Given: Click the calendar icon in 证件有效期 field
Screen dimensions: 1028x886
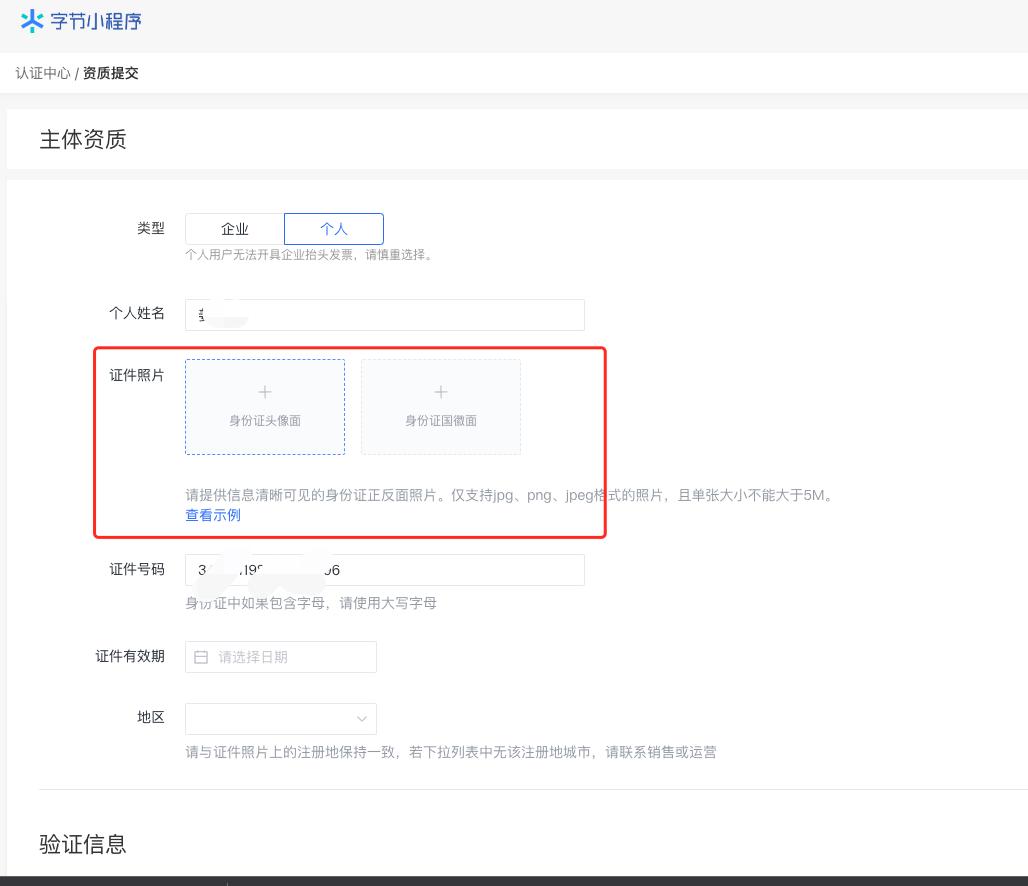Looking at the screenshot, I should click(201, 657).
